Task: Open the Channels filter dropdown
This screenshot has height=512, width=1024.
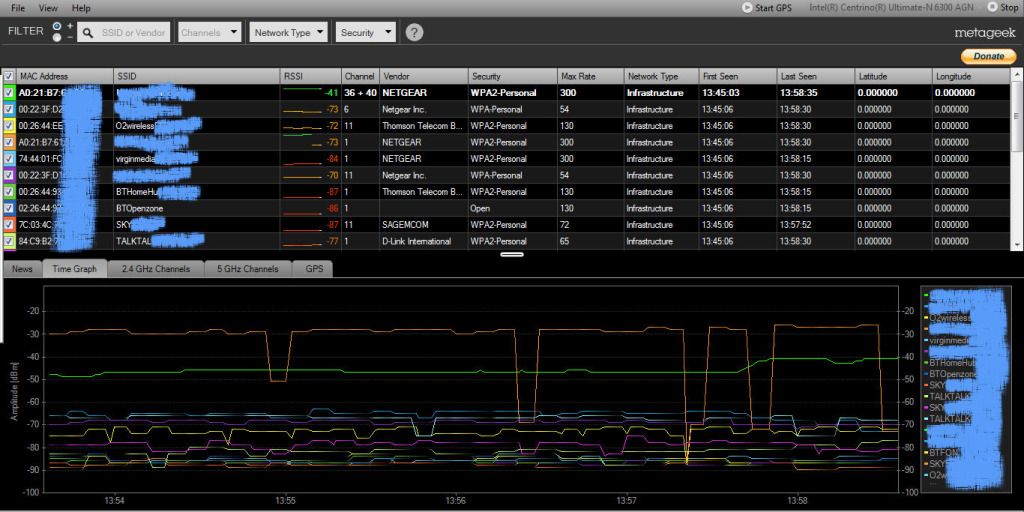Action: [x=210, y=32]
